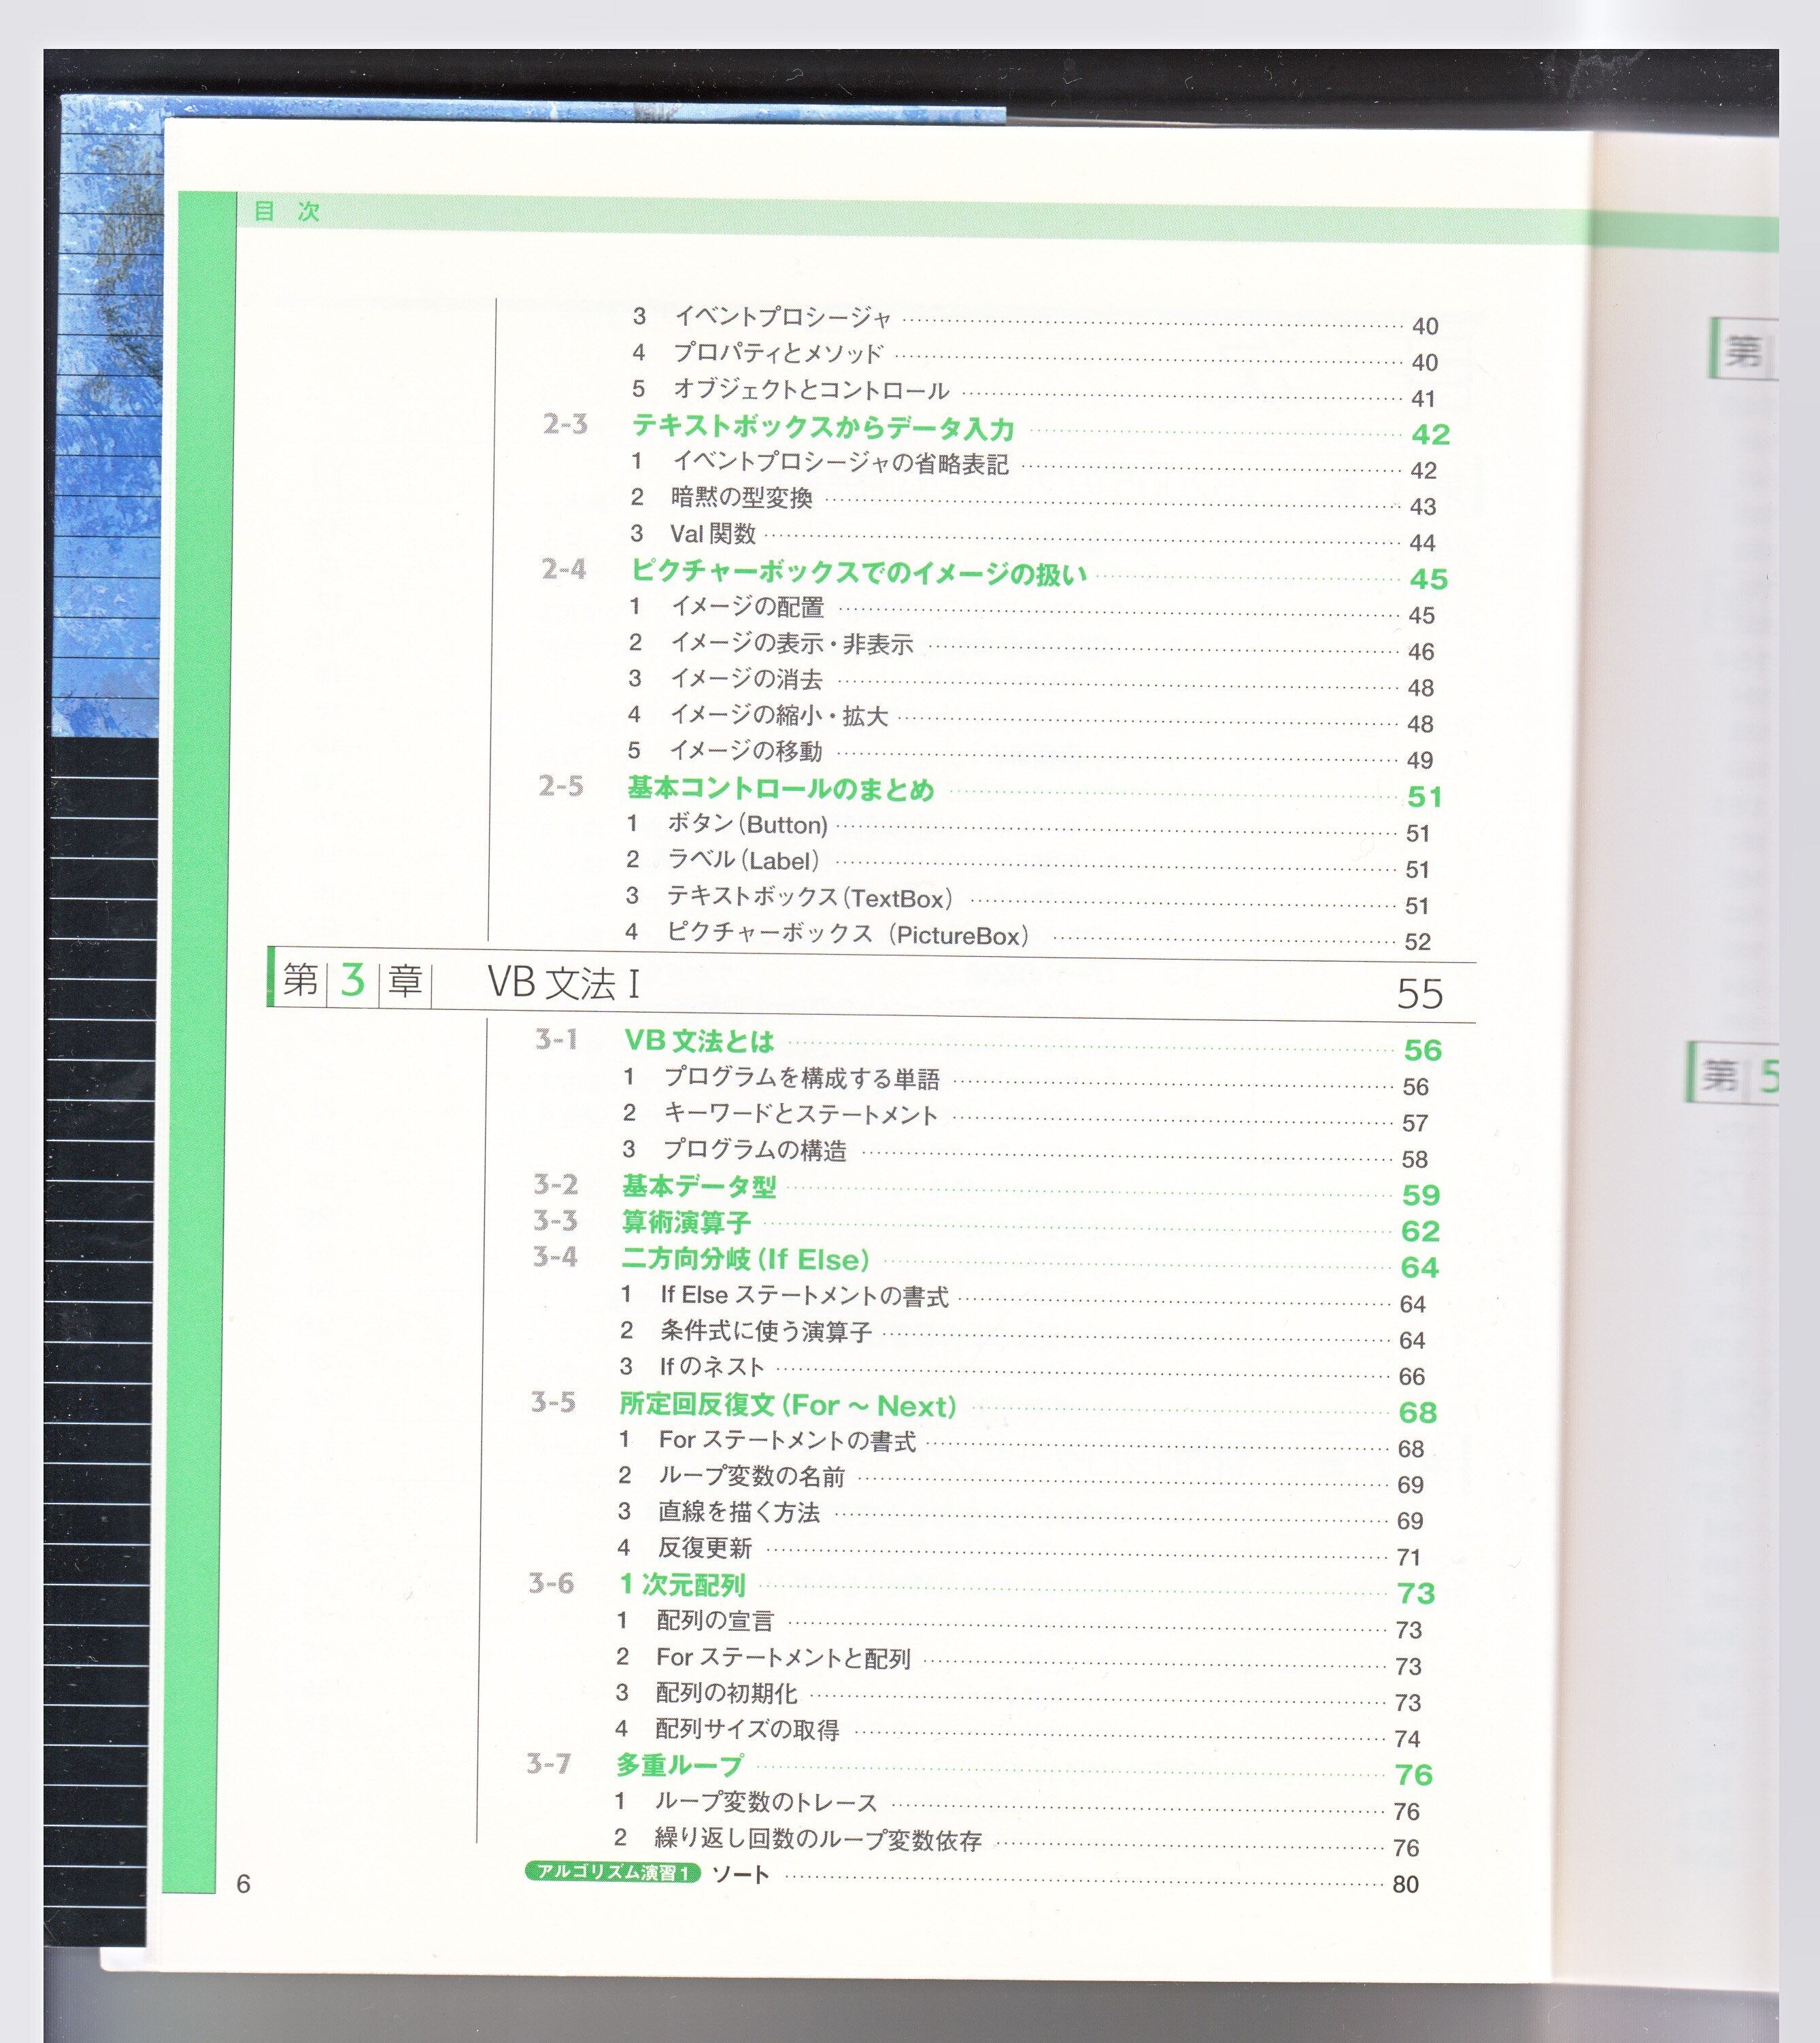Click the 目次 header label
1820x2043 pixels.
[x=287, y=211]
